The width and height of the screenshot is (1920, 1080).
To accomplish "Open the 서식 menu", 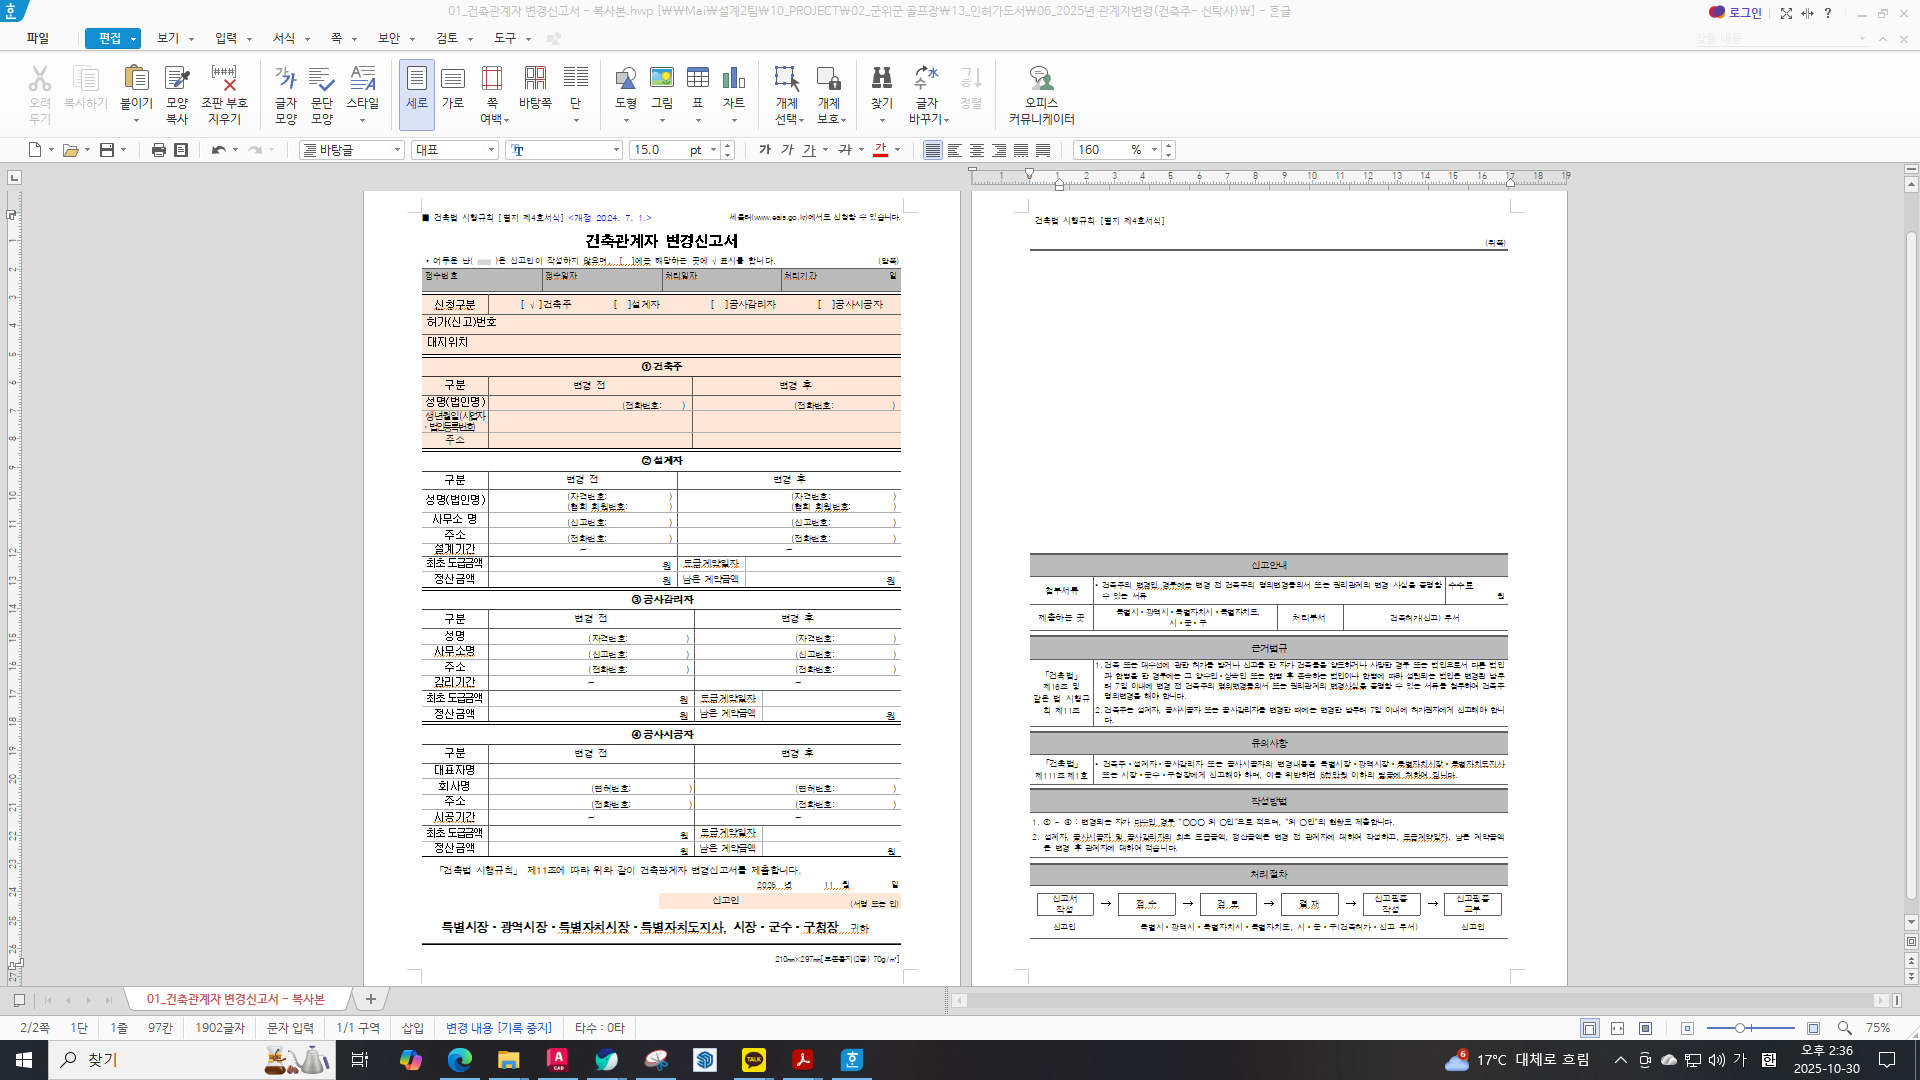I will point(284,38).
